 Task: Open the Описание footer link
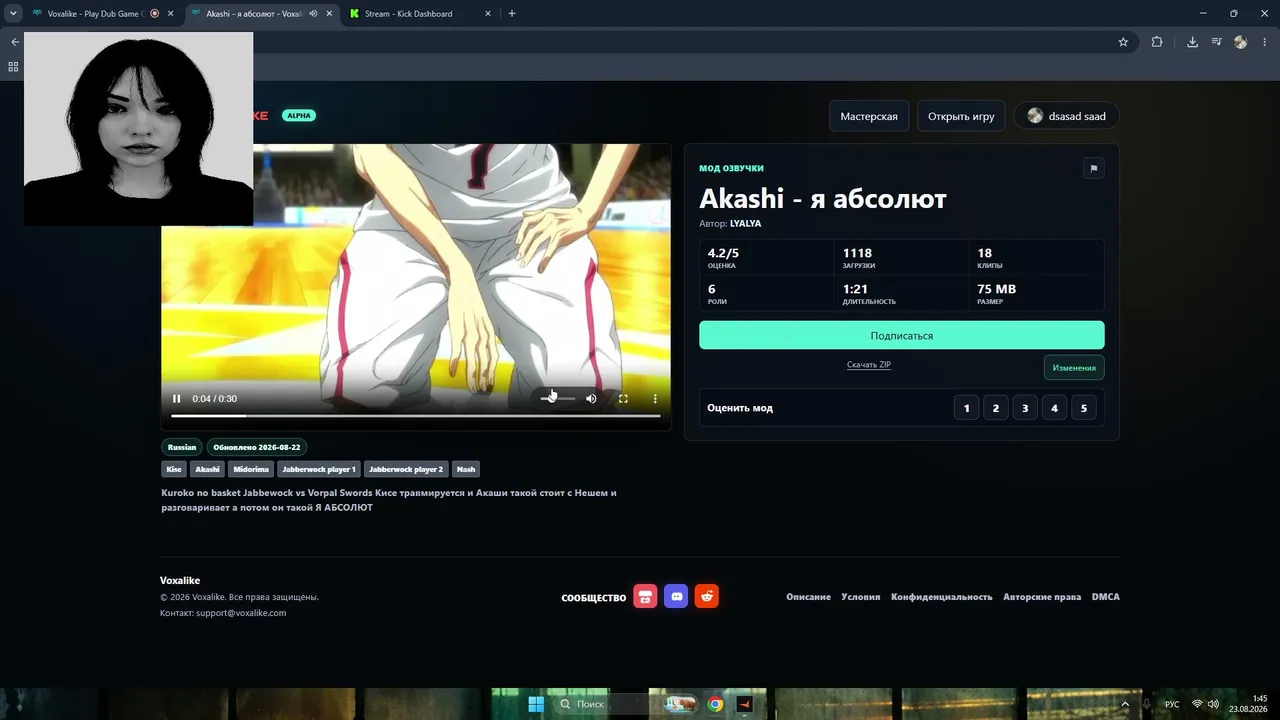(808, 597)
